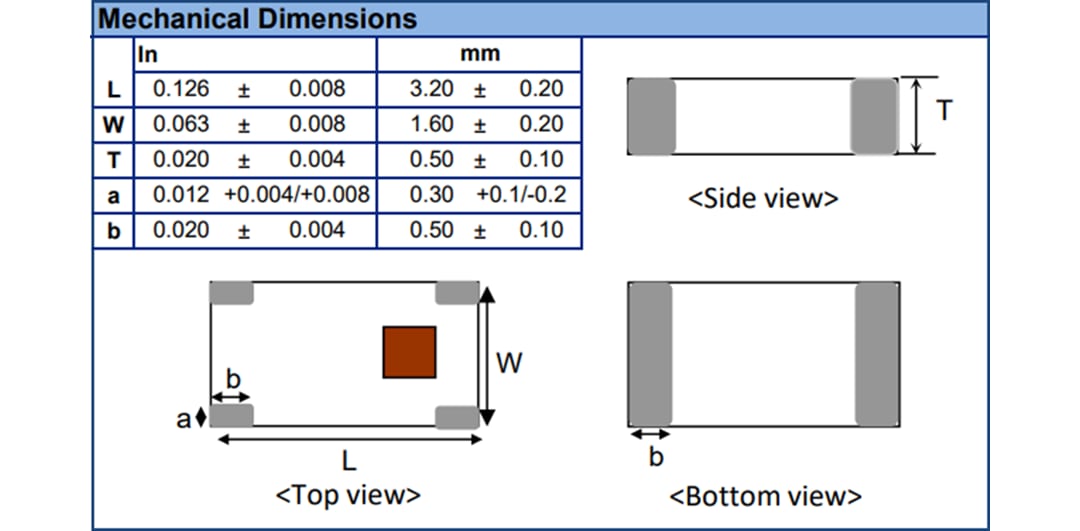
Task: Click the T dimension label beside Side view
Action: point(943,111)
